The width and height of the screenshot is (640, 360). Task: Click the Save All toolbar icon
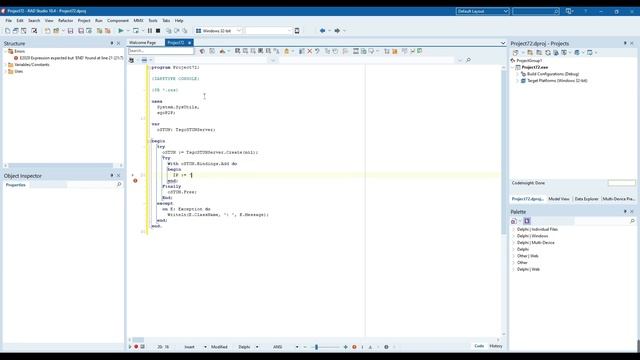click(81, 31)
